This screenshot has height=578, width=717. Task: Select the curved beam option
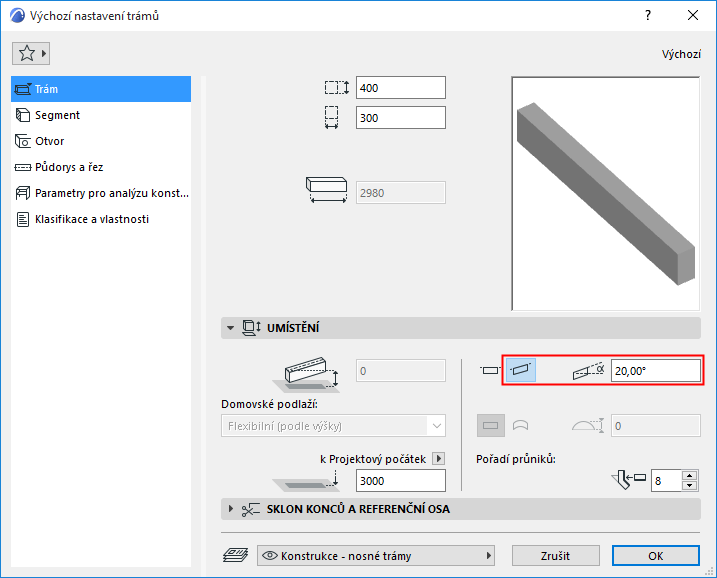click(x=521, y=426)
